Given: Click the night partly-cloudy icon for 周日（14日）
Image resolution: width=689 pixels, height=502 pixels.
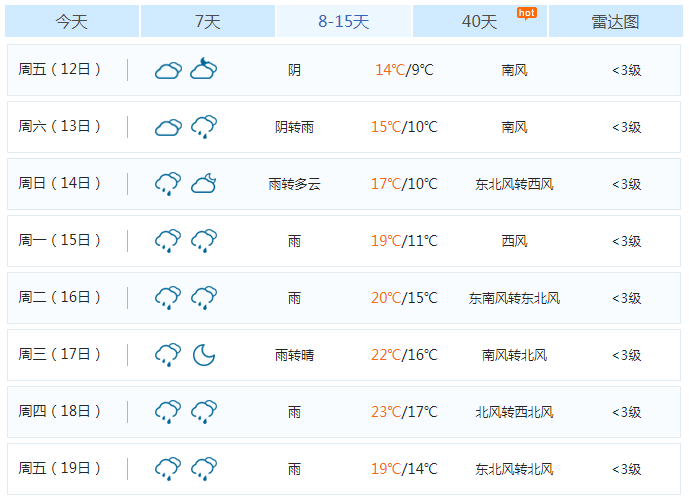Looking at the screenshot, I should tap(204, 183).
